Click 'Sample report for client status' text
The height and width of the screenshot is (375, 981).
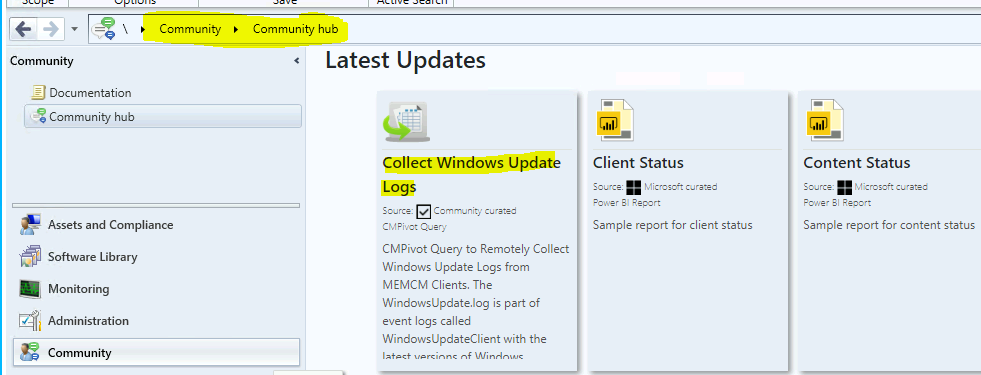(x=673, y=225)
